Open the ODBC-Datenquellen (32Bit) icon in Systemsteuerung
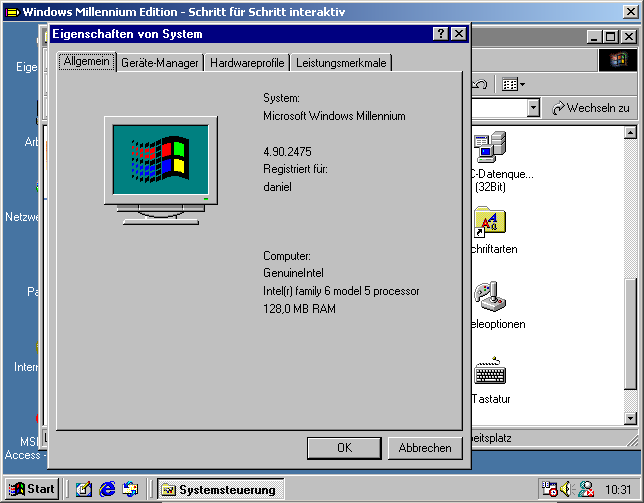 [490, 147]
